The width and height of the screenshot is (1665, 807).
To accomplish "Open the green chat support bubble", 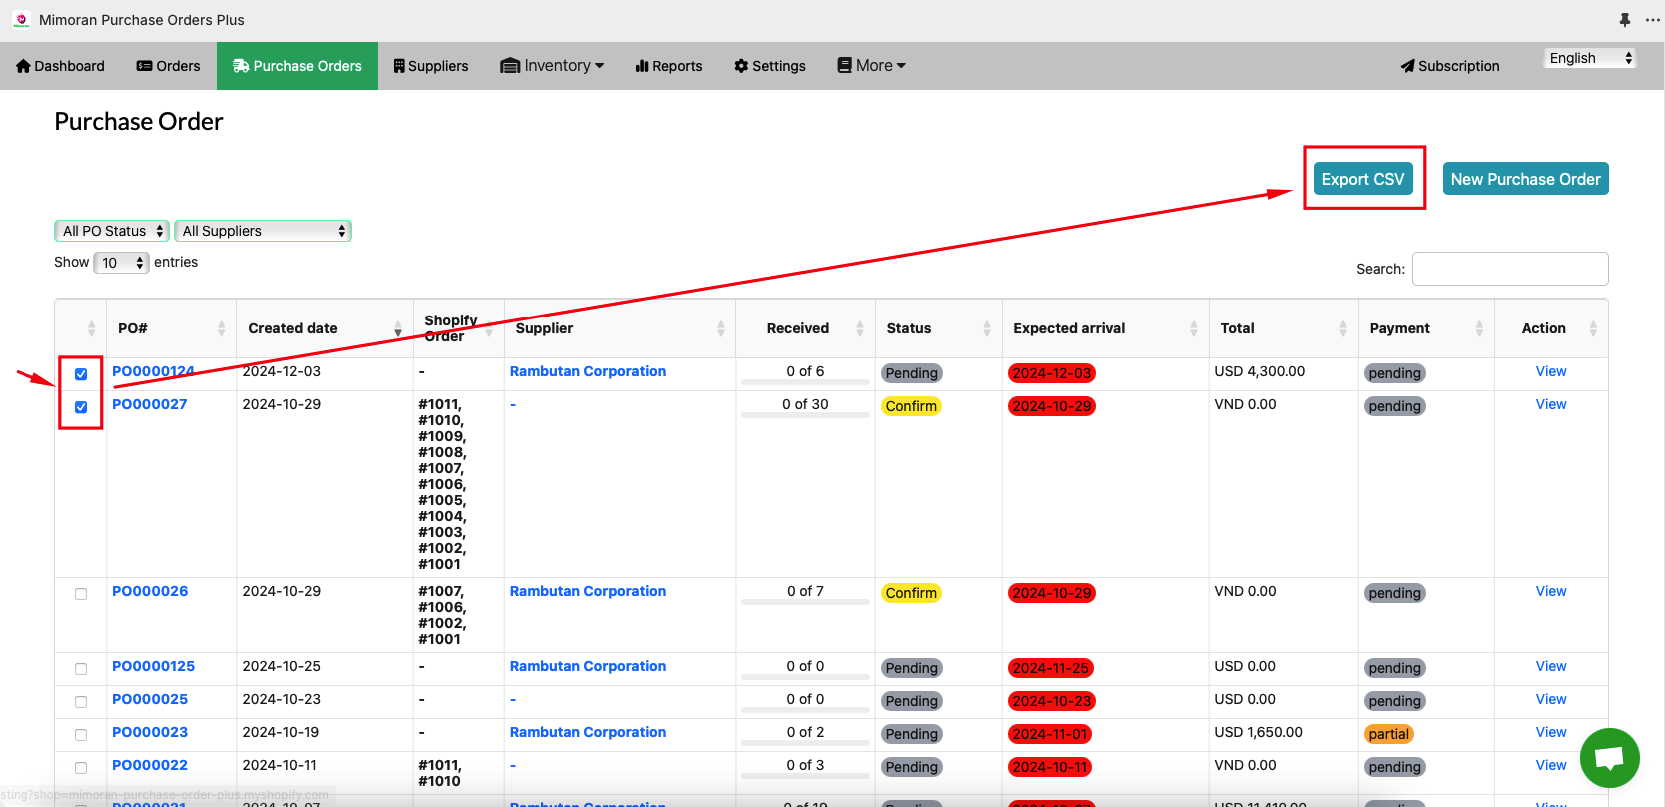I will click(1609, 758).
